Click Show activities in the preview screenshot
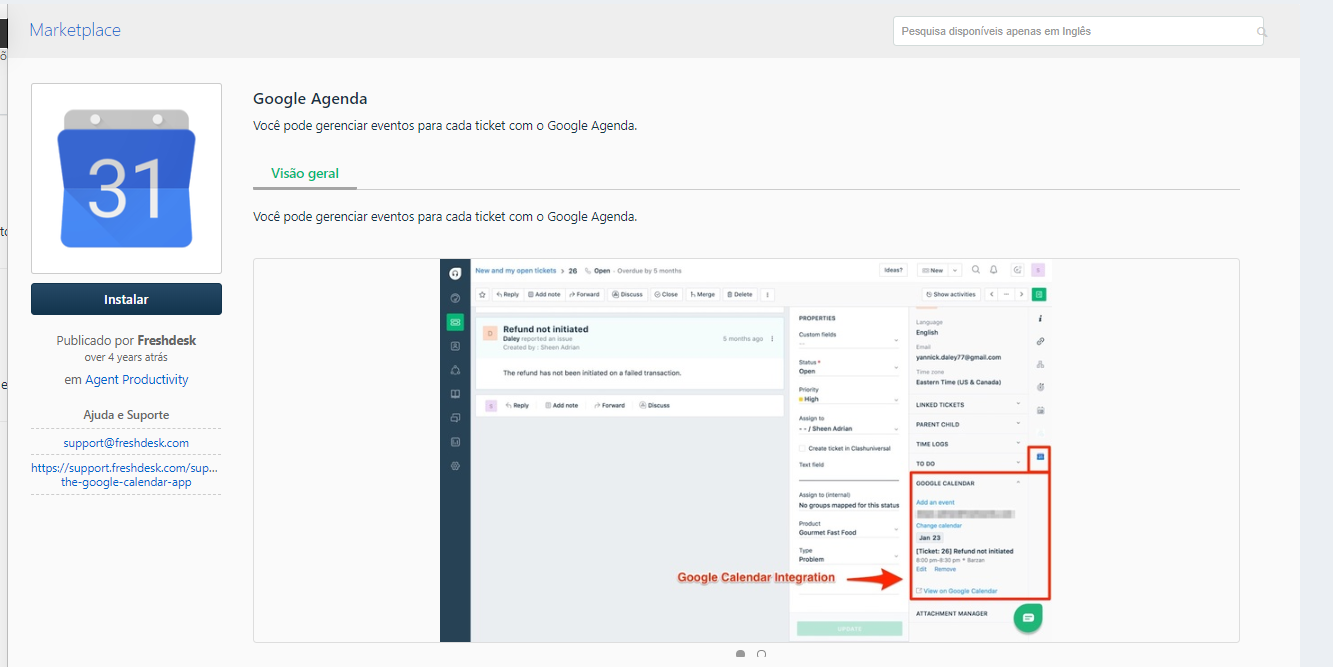Screen dimensions: 1333x667 click(x=951, y=295)
